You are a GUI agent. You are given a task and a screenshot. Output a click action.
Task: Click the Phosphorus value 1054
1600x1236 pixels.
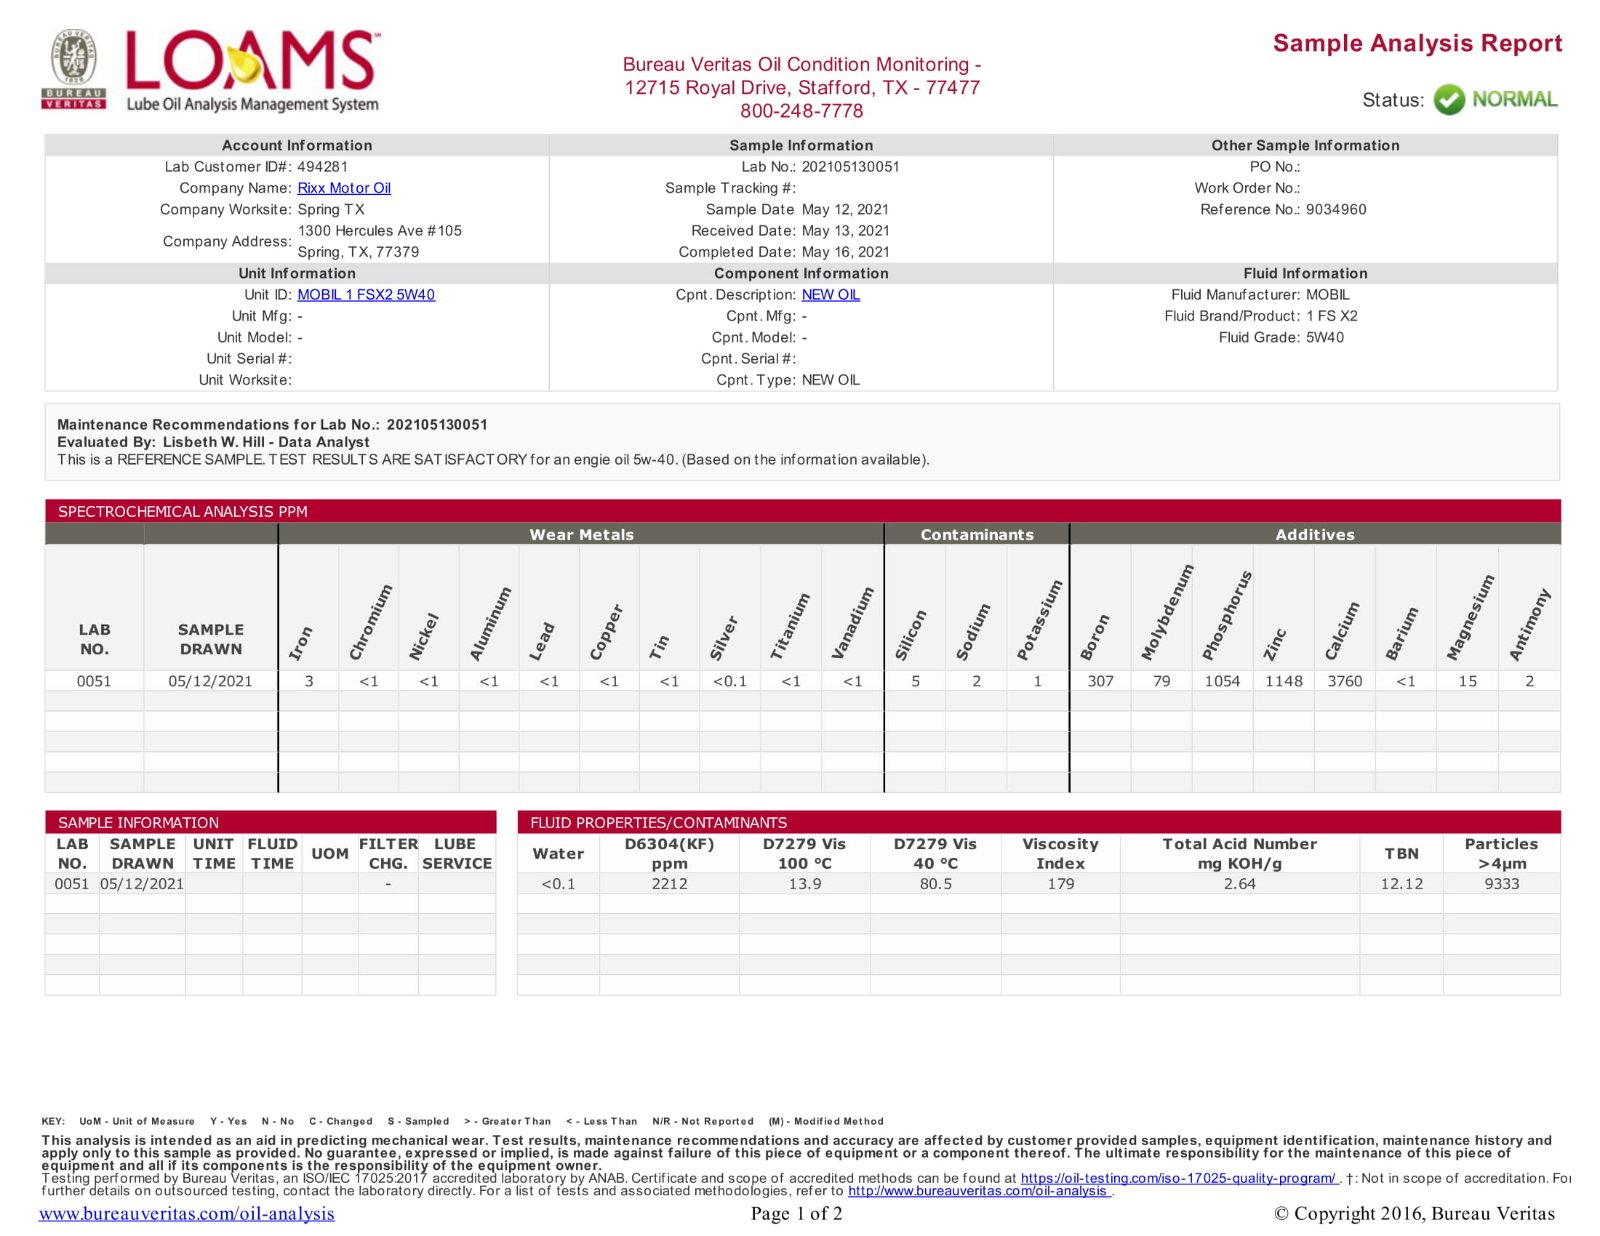click(x=1222, y=681)
